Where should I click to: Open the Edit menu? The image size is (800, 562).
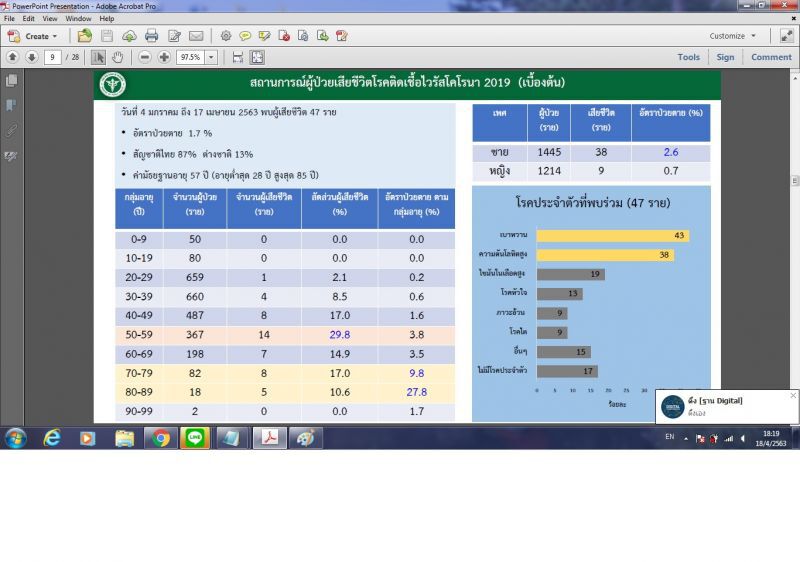click(x=29, y=18)
